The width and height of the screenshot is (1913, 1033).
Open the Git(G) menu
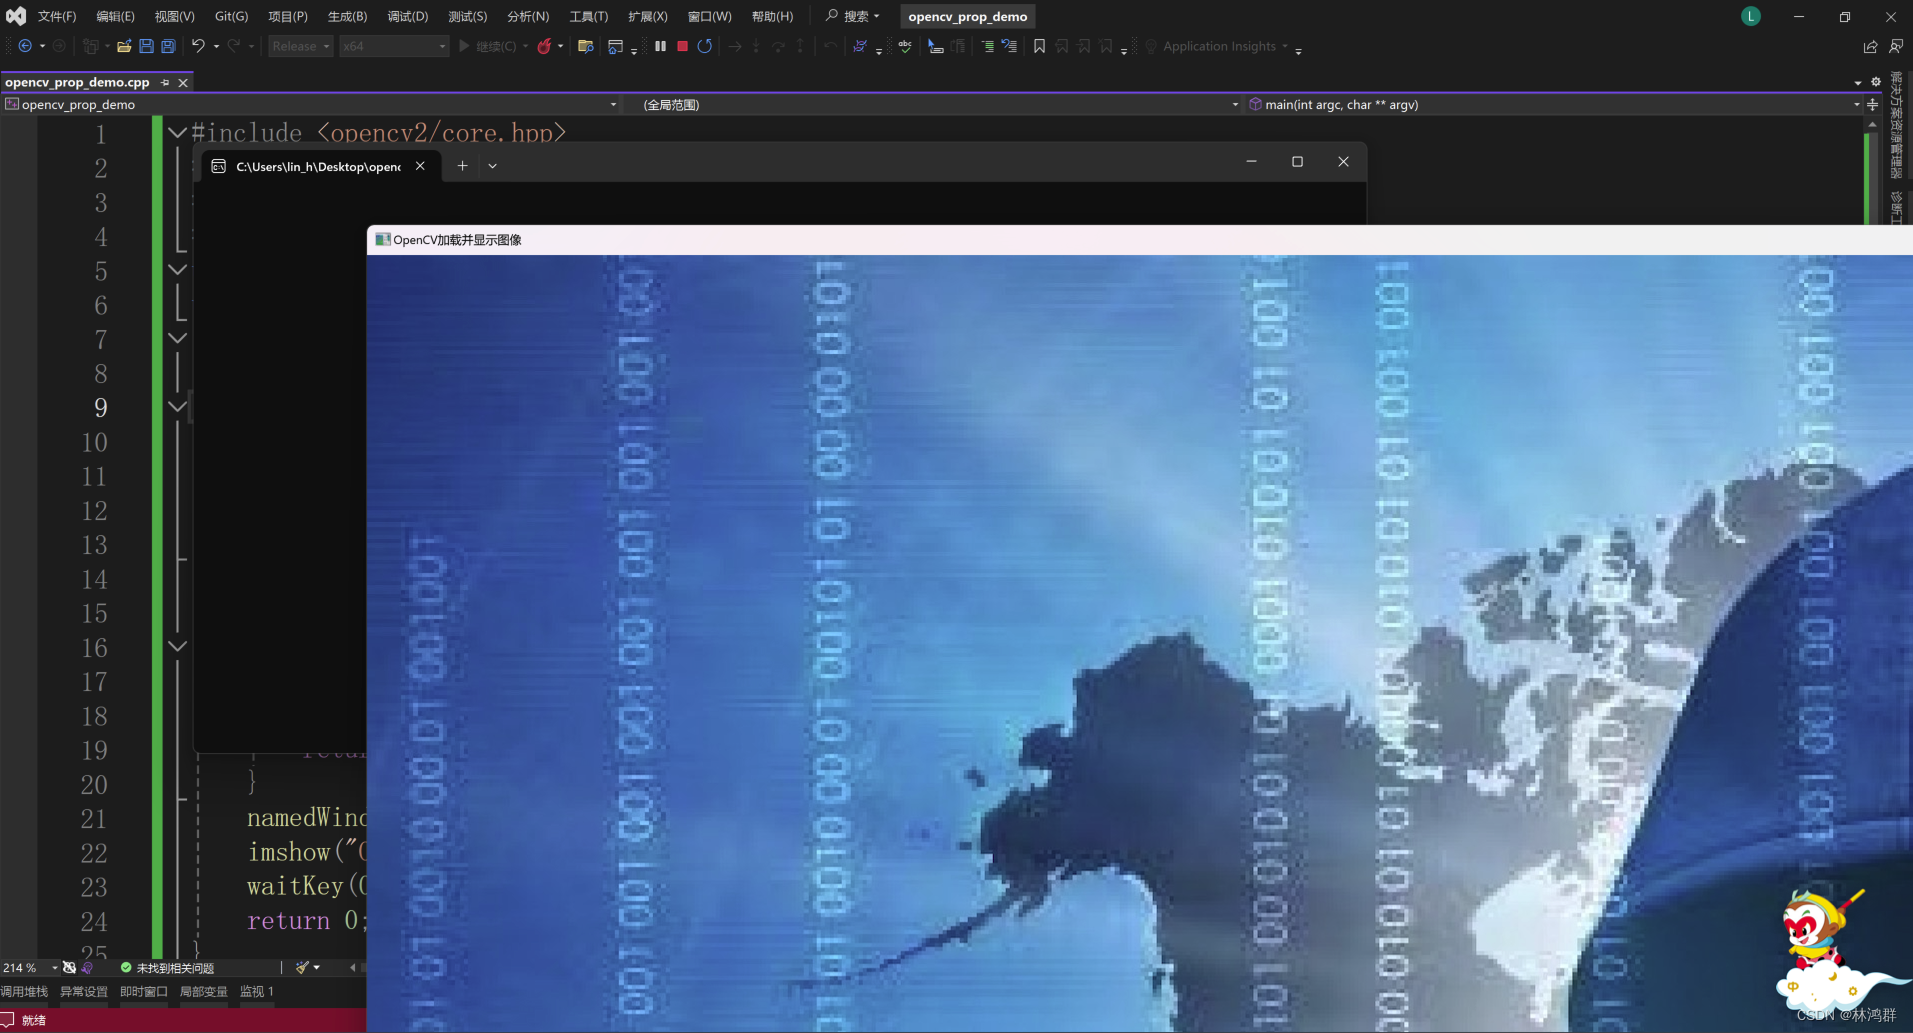tap(231, 16)
